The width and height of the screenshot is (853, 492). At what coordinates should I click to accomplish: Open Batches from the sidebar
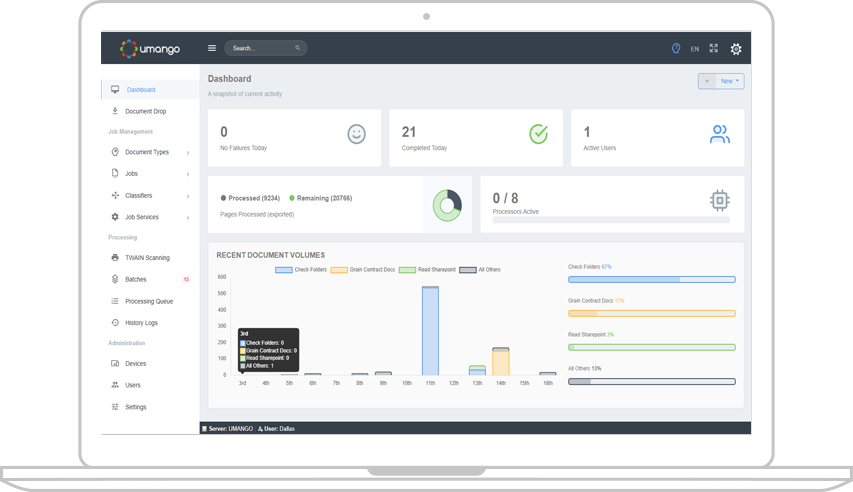[136, 279]
